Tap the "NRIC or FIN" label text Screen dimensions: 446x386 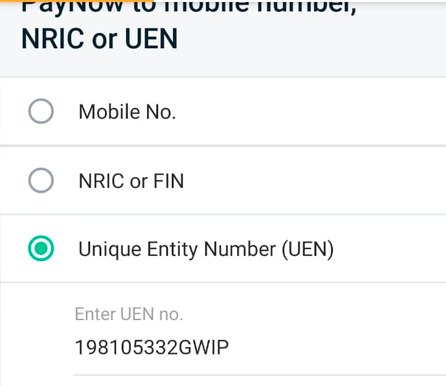coord(131,181)
